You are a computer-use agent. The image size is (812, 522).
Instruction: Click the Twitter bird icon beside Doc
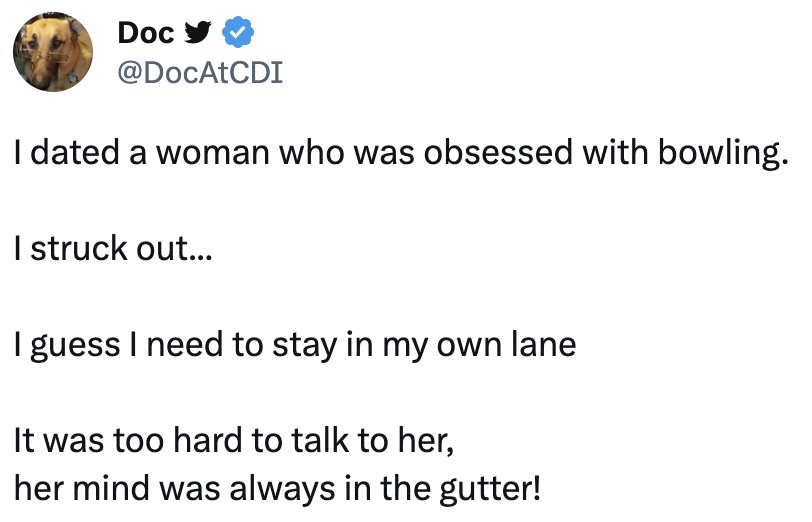click(x=198, y=32)
